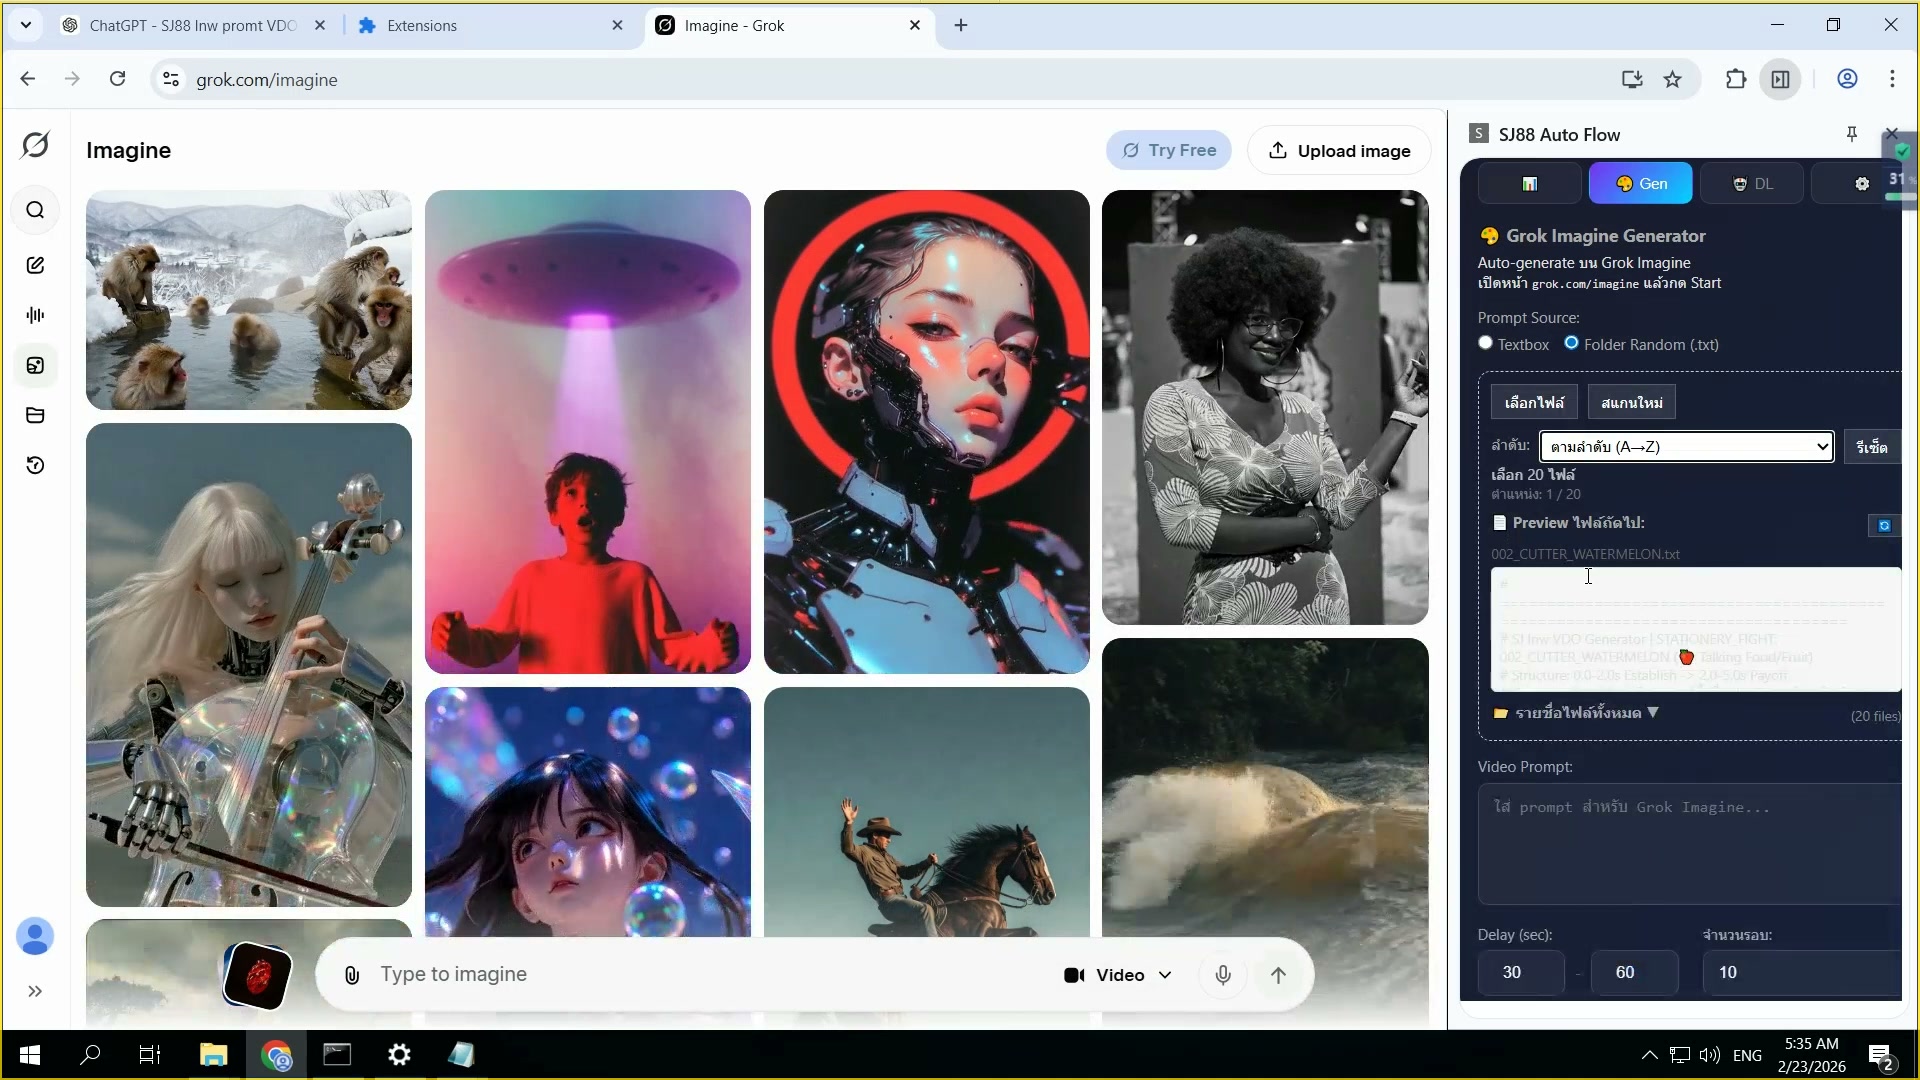1920x1080 pixels.
Task: Open search from the Grok sidebar
Action: point(36,210)
